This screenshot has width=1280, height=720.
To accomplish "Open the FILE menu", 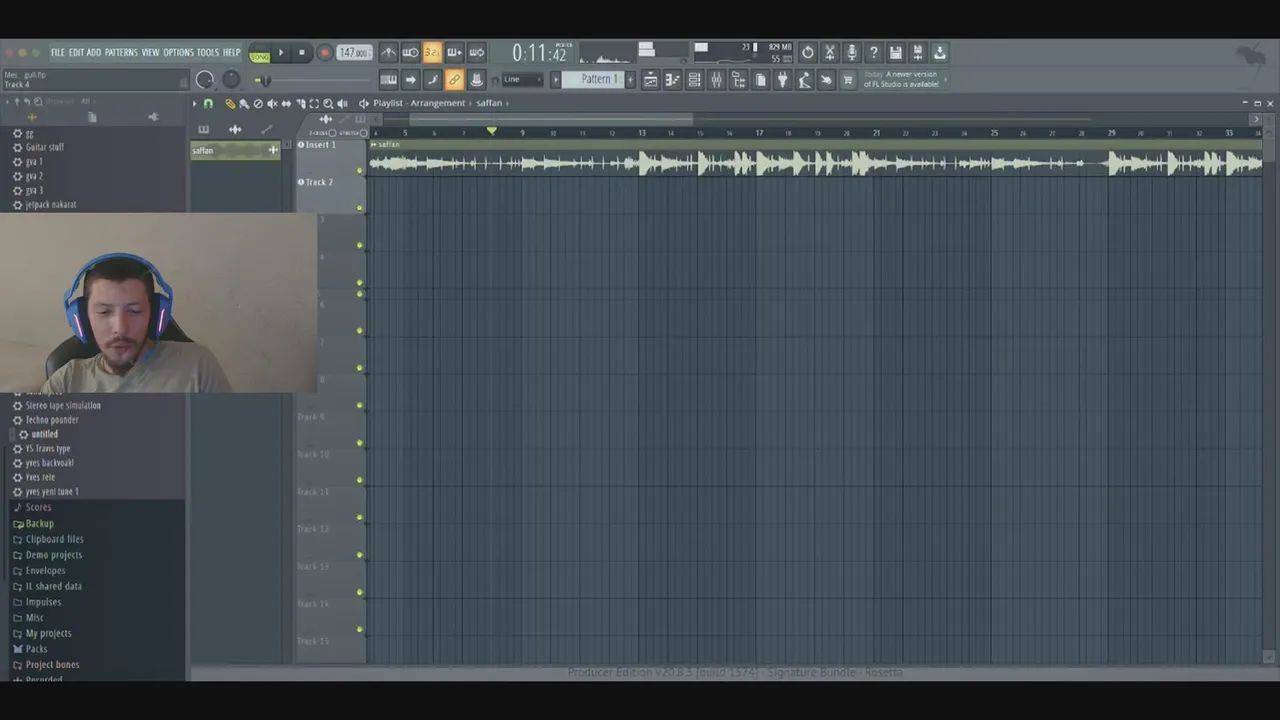I will pos(58,52).
